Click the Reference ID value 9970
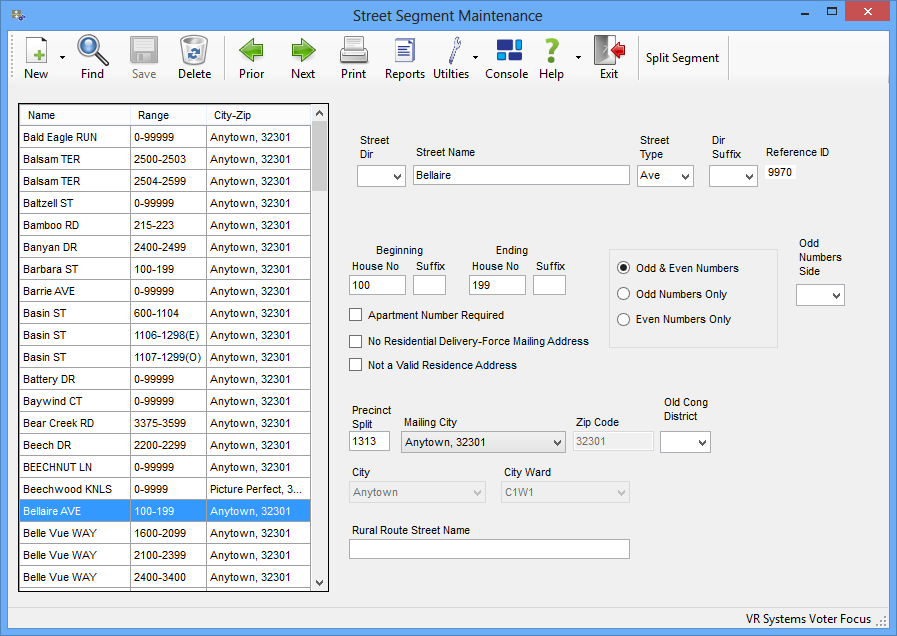The width and height of the screenshot is (897, 636). coord(780,172)
